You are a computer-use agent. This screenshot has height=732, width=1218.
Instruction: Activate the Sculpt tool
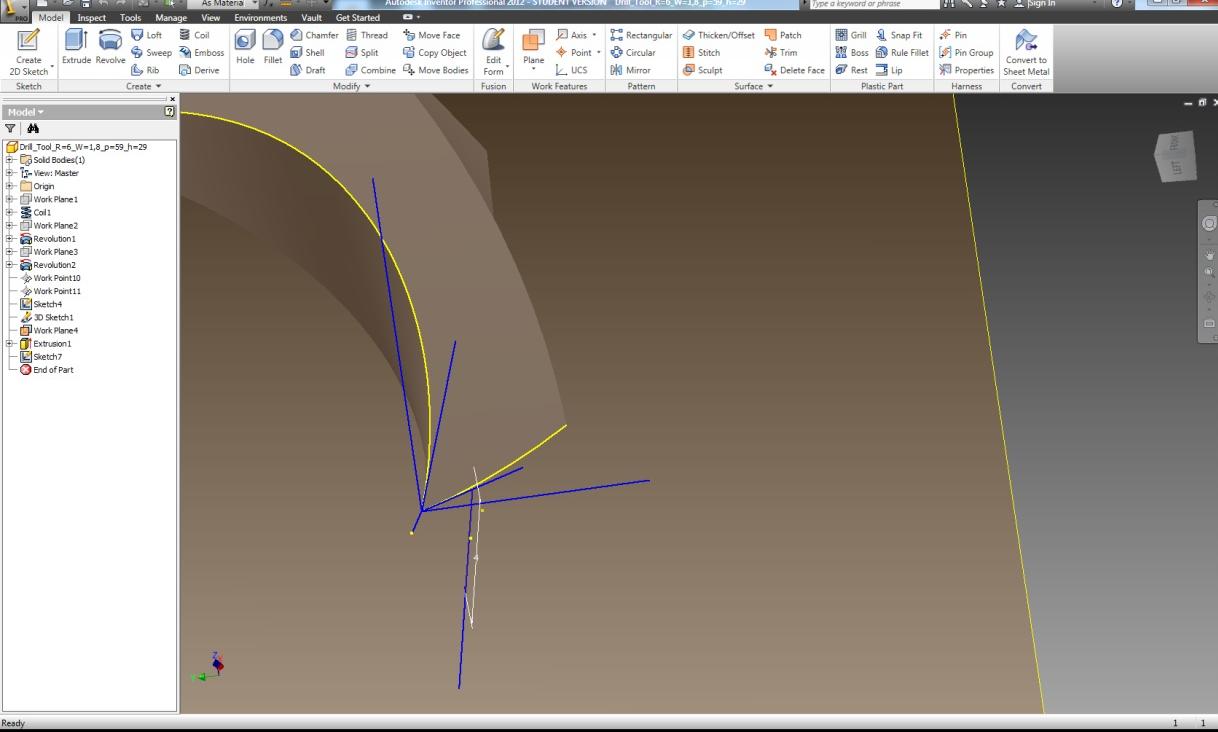tap(703, 70)
